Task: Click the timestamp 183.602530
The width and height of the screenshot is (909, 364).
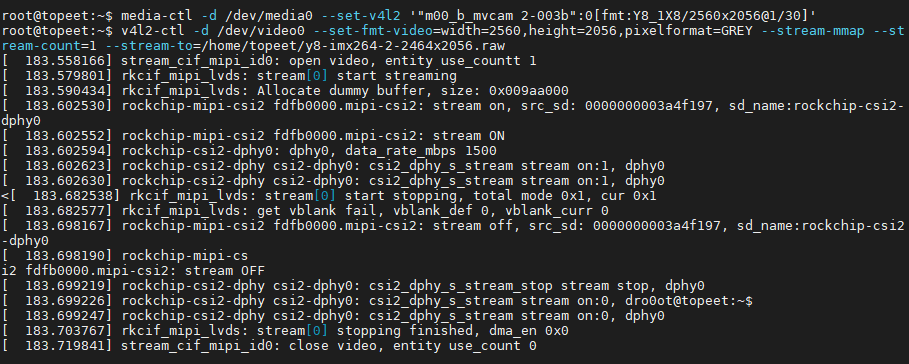Action: coord(65,106)
